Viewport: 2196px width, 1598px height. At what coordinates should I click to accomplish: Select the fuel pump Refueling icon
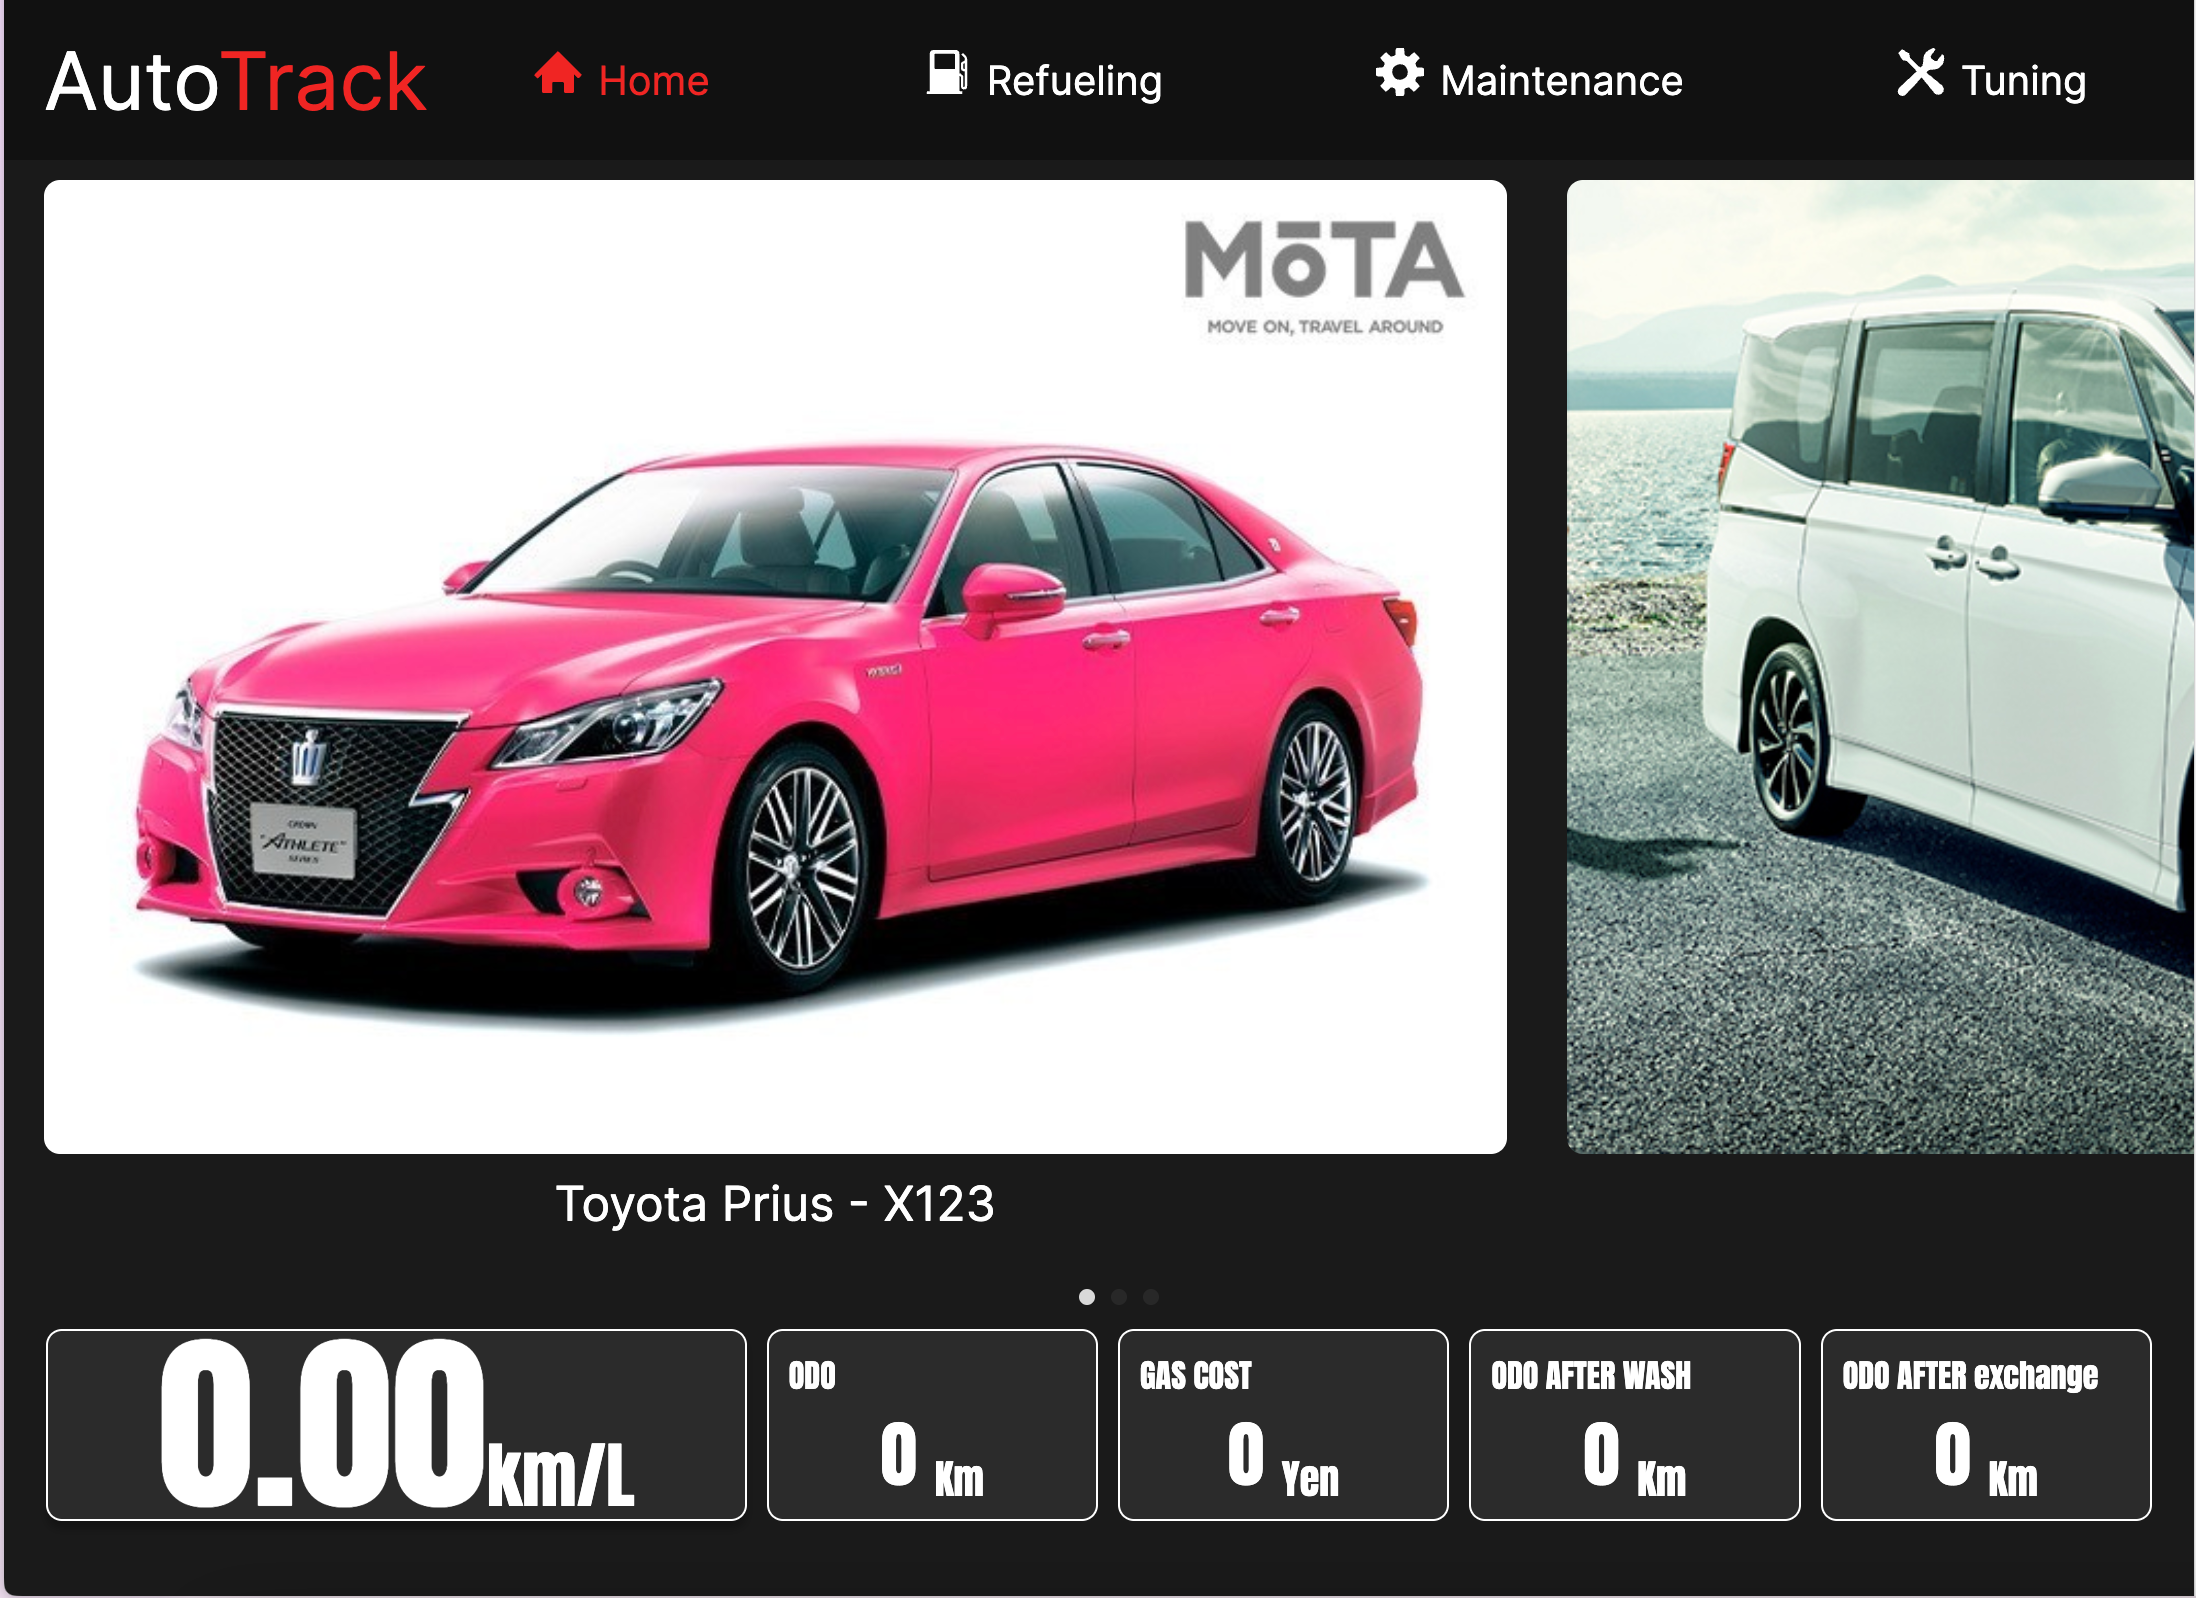tap(945, 75)
